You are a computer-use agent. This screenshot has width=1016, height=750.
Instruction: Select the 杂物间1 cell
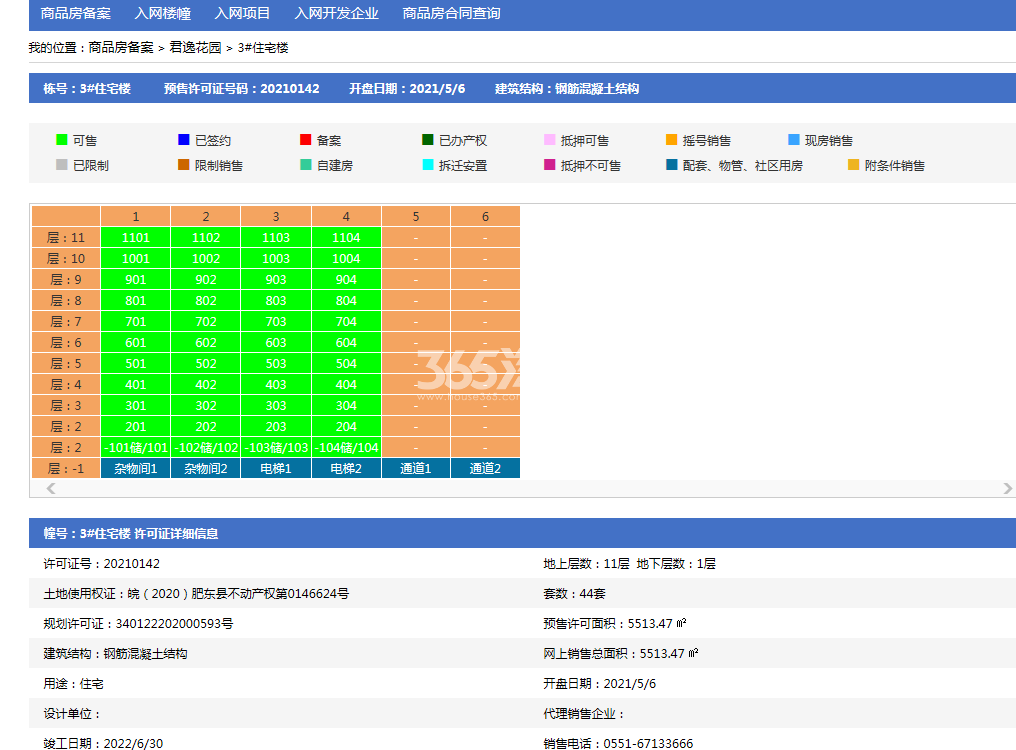(135, 468)
